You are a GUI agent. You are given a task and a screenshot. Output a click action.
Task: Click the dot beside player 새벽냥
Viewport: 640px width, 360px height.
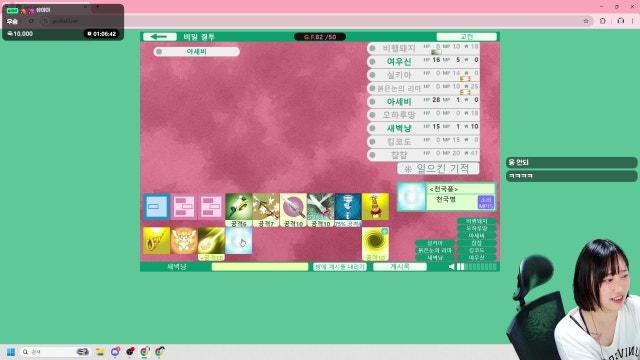click(x=372, y=128)
